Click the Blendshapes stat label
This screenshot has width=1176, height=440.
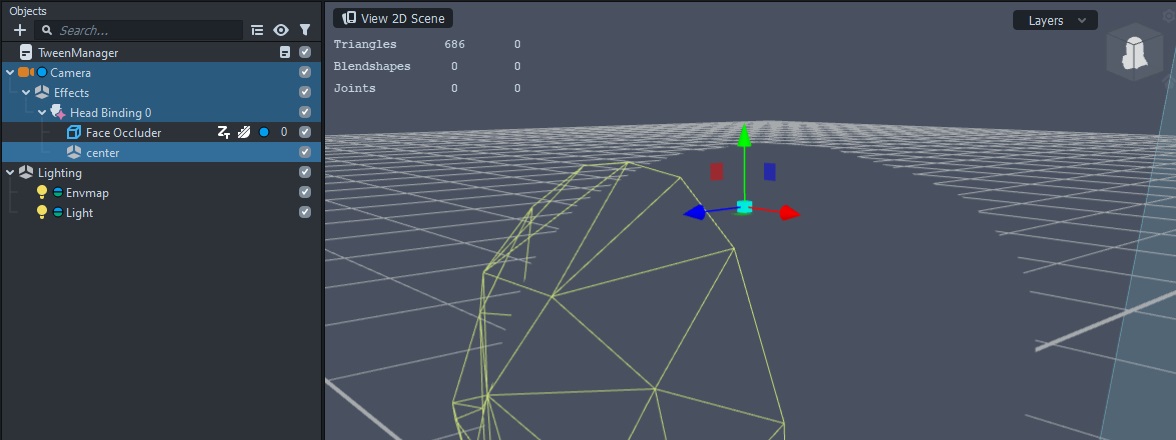[x=372, y=66]
